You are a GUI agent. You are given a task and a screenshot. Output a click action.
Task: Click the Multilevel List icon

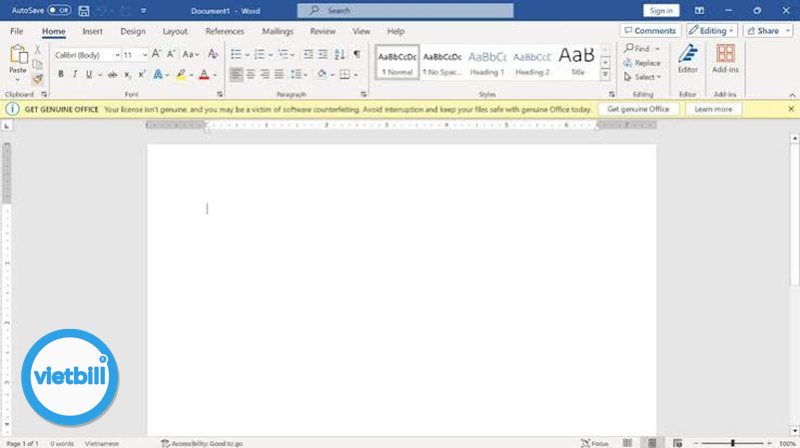[x=283, y=54]
